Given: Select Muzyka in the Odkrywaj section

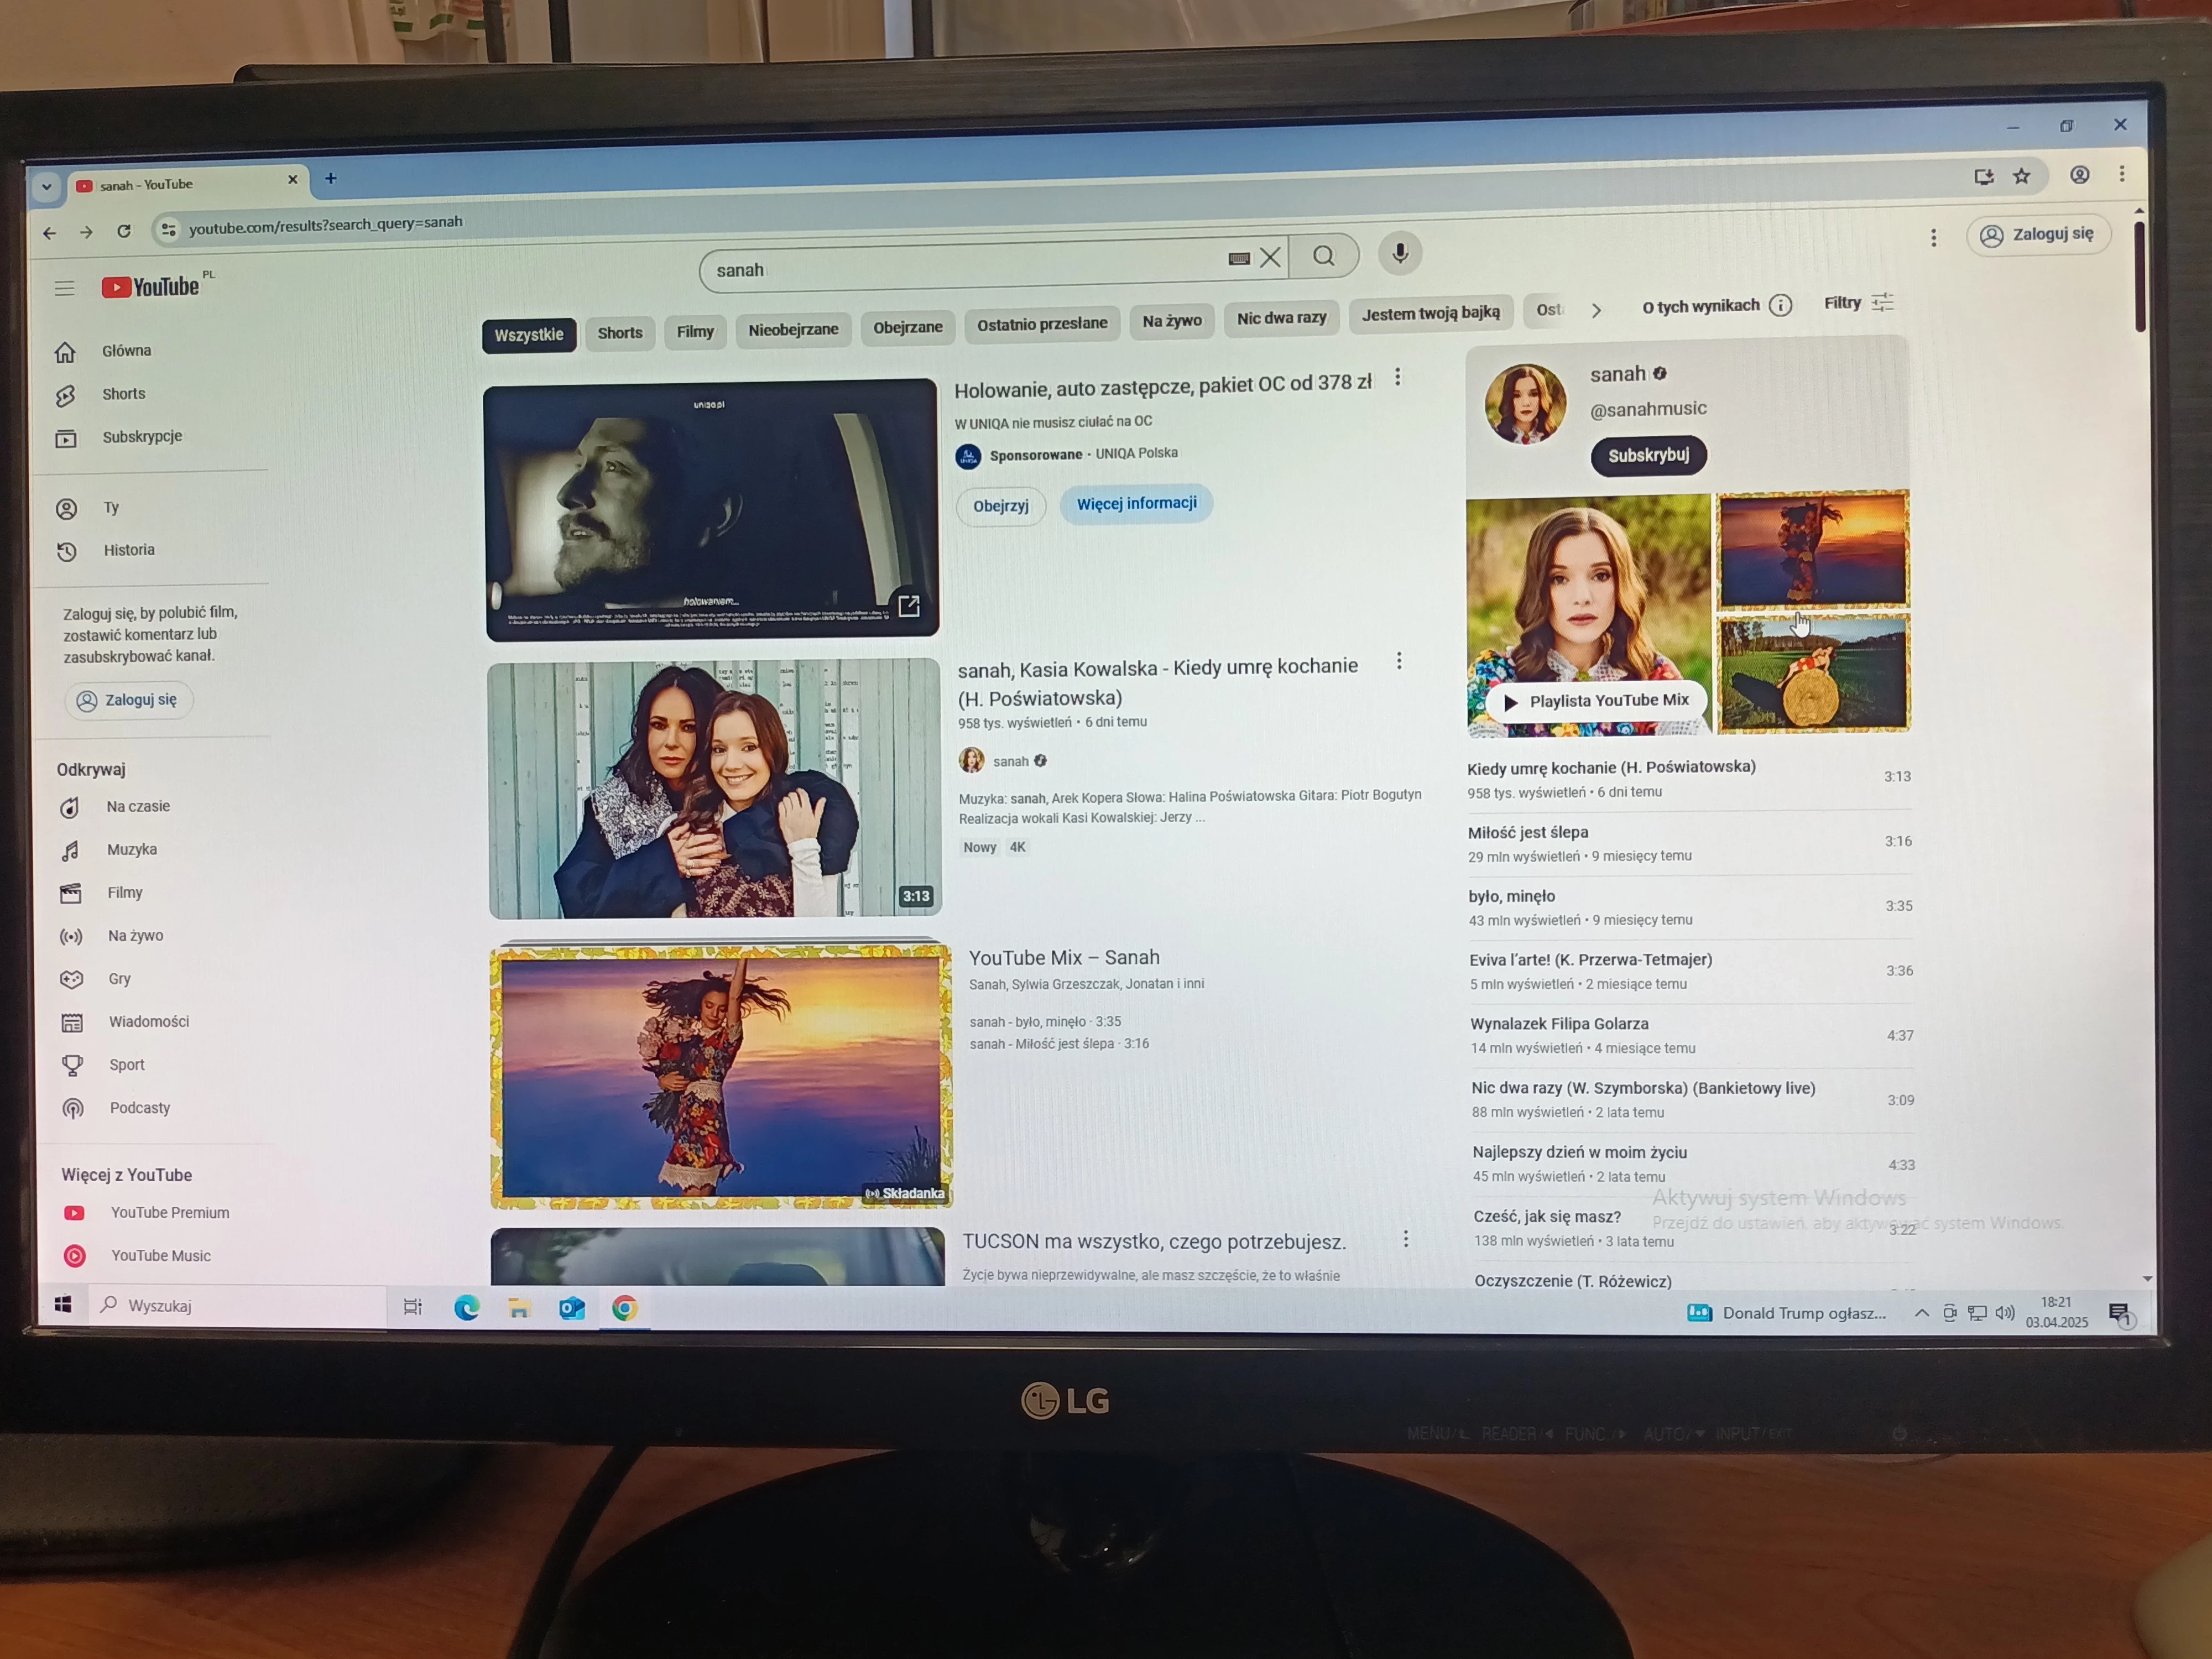Looking at the screenshot, I should pyautogui.click(x=131, y=849).
